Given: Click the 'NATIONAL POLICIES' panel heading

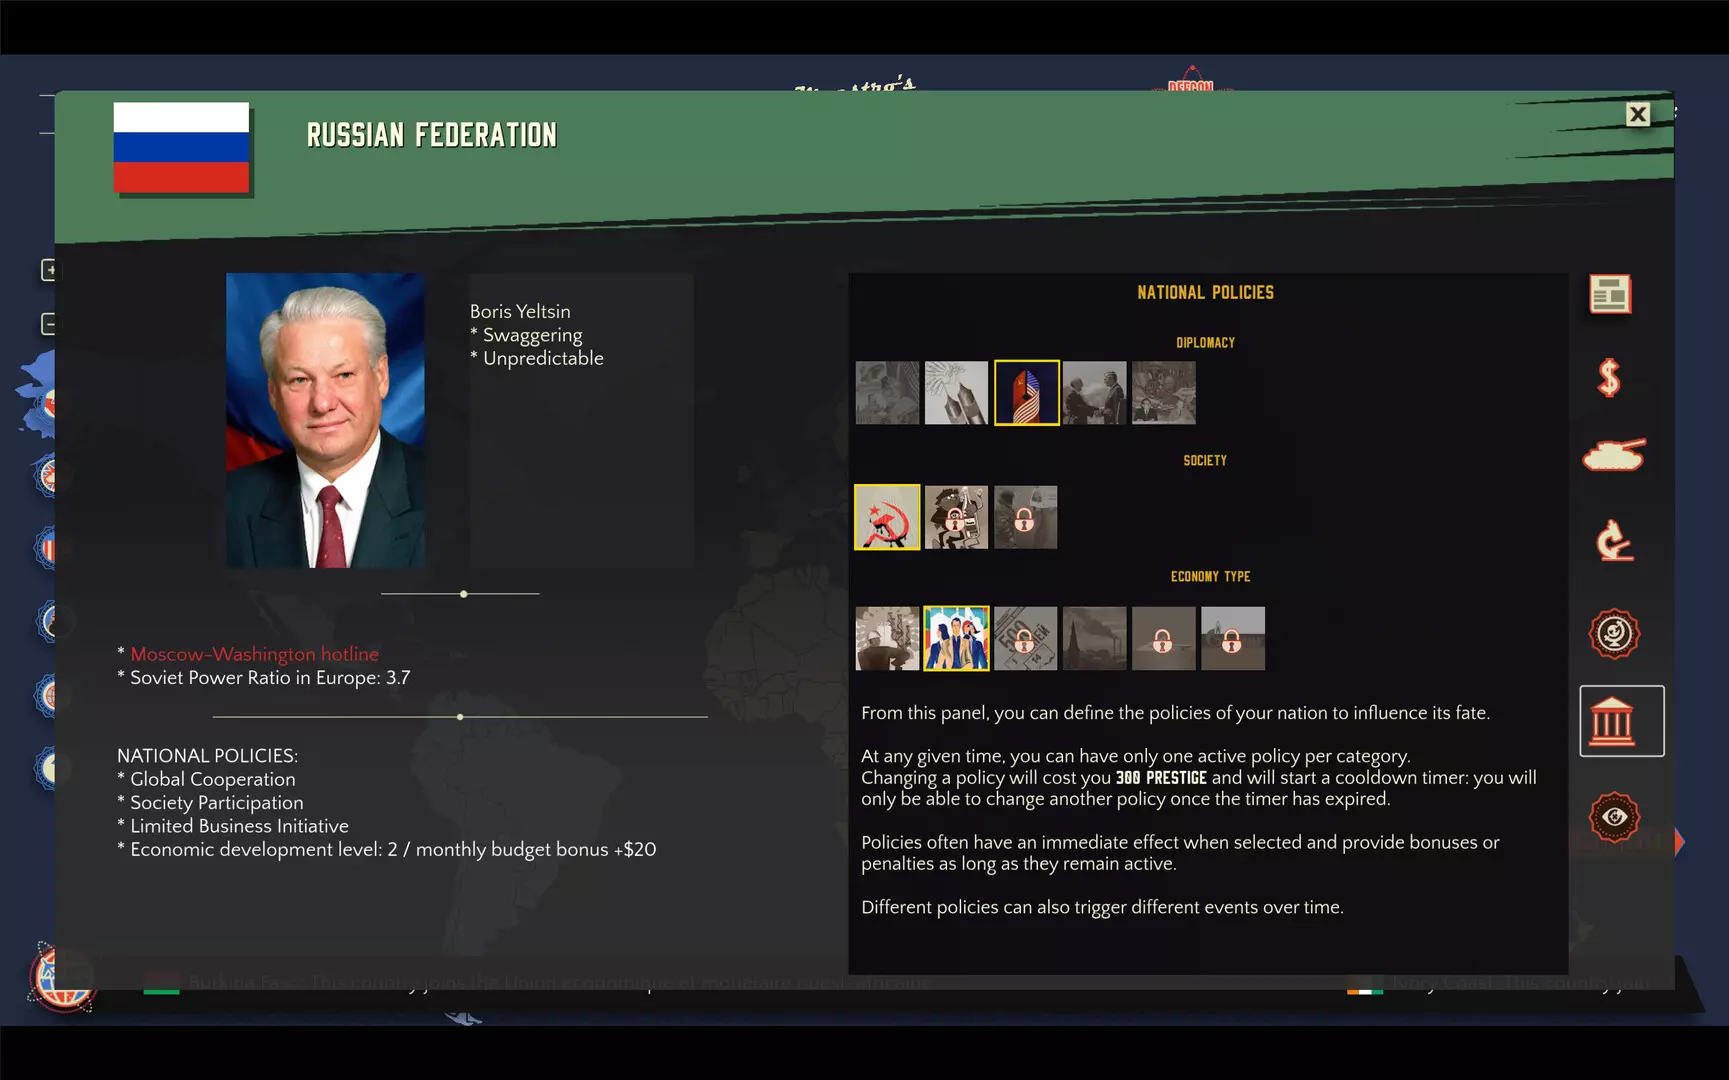Looking at the screenshot, I should [1205, 293].
